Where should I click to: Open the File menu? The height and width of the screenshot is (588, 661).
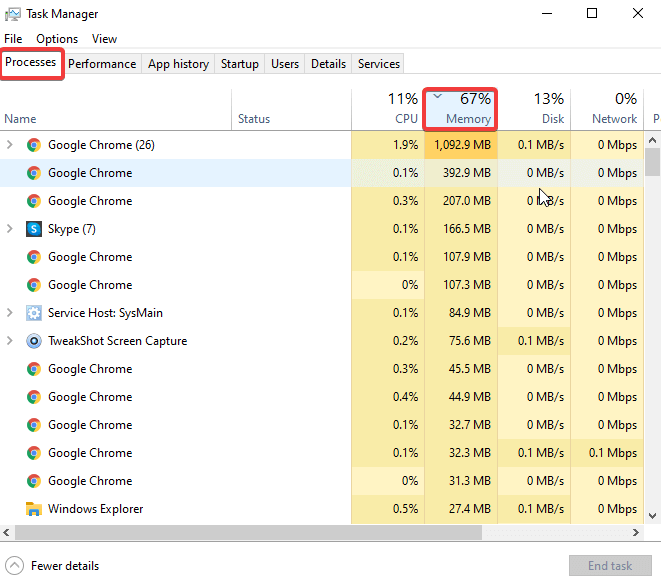click(x=13, y=39)
